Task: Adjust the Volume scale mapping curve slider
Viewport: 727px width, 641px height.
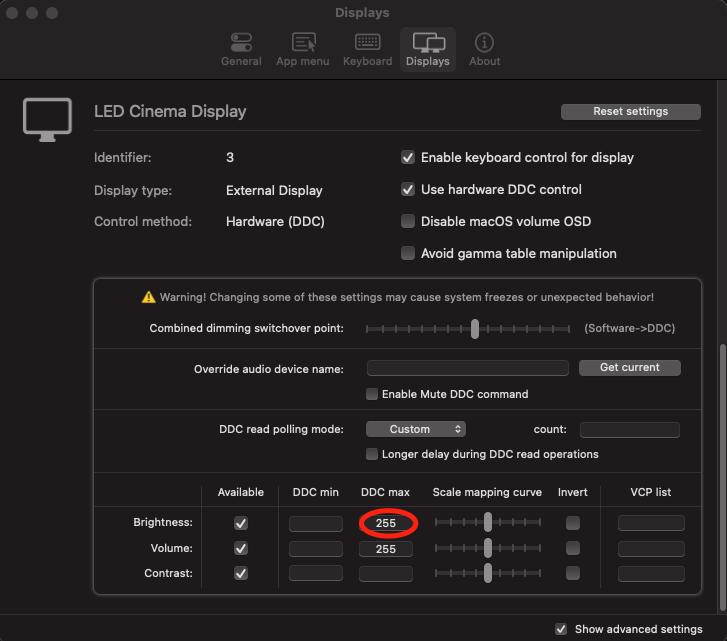Action: point(488,548)
